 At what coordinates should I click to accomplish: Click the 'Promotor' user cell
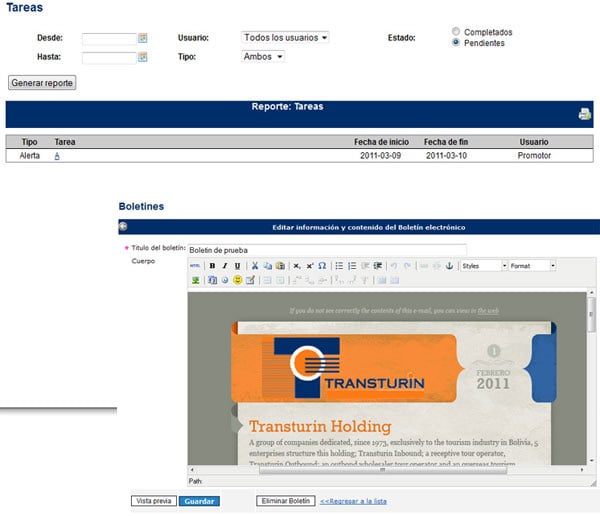coord(534,156)
